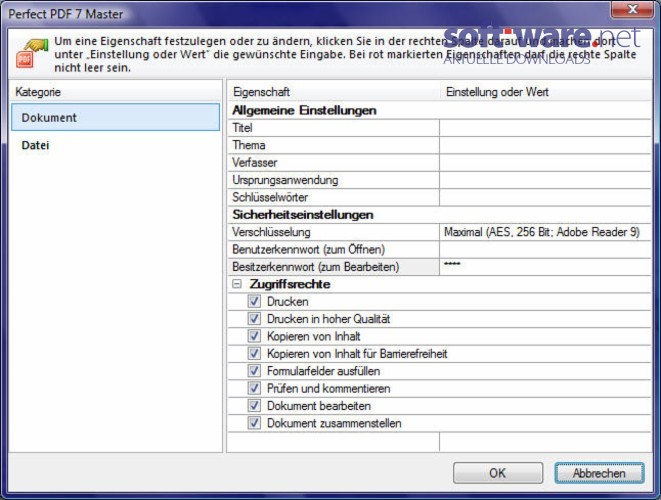
Task: Select the Dokument category
Action: point(116,117)
